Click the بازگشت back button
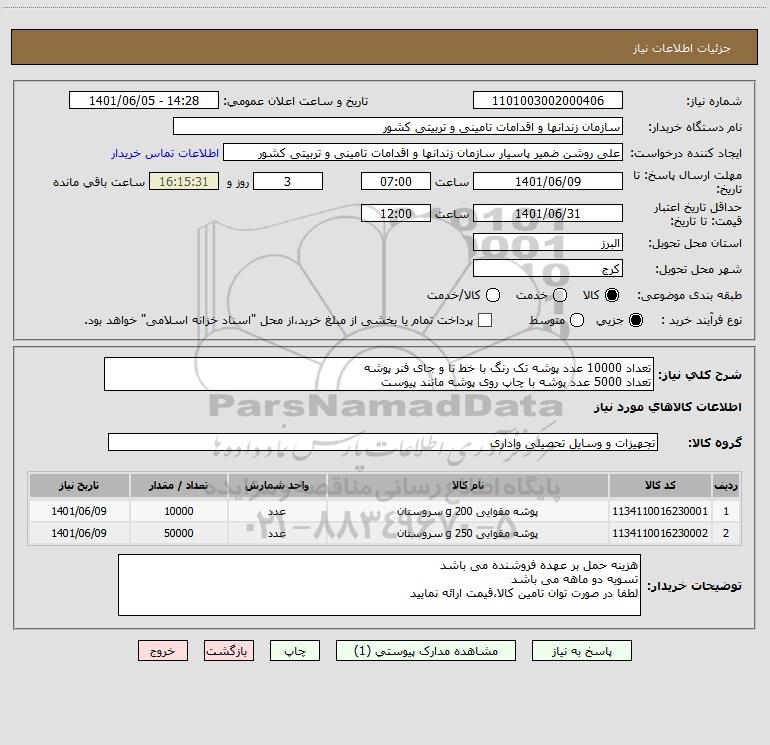Viewport: 770px width, 745px height. [229, 651]
